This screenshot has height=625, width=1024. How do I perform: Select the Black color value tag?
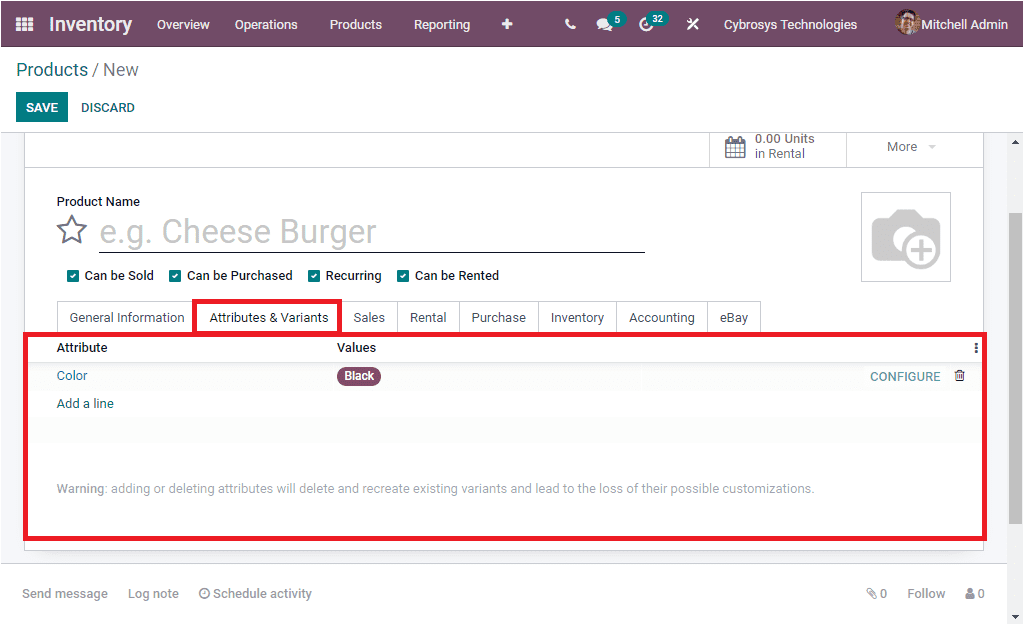(x=358, y=376)
